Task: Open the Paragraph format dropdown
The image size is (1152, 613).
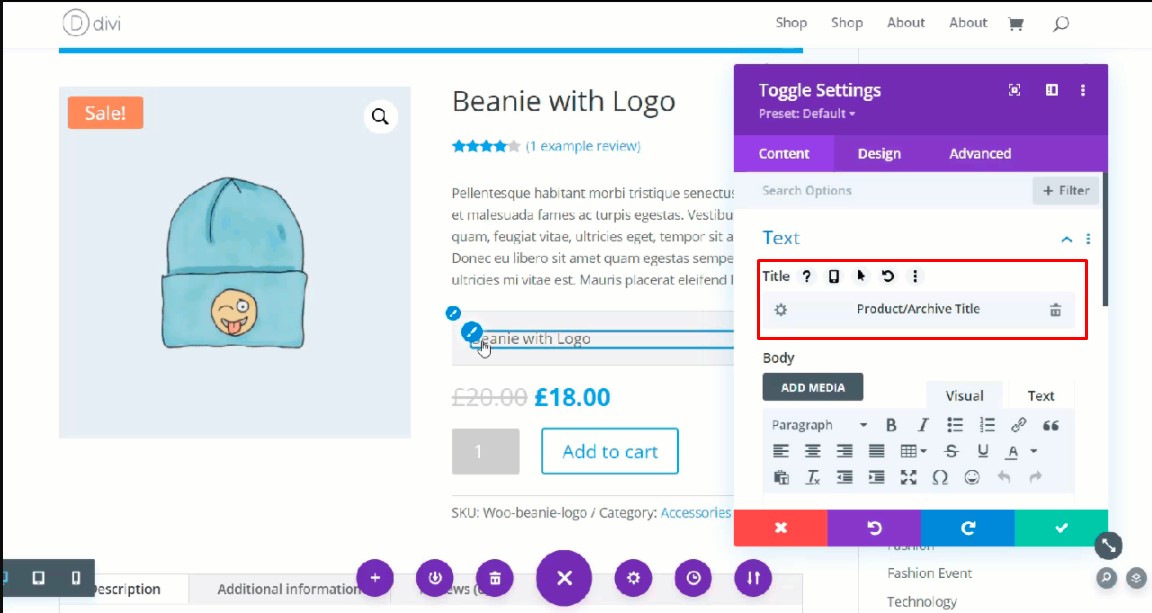Action: pos(816,425)
